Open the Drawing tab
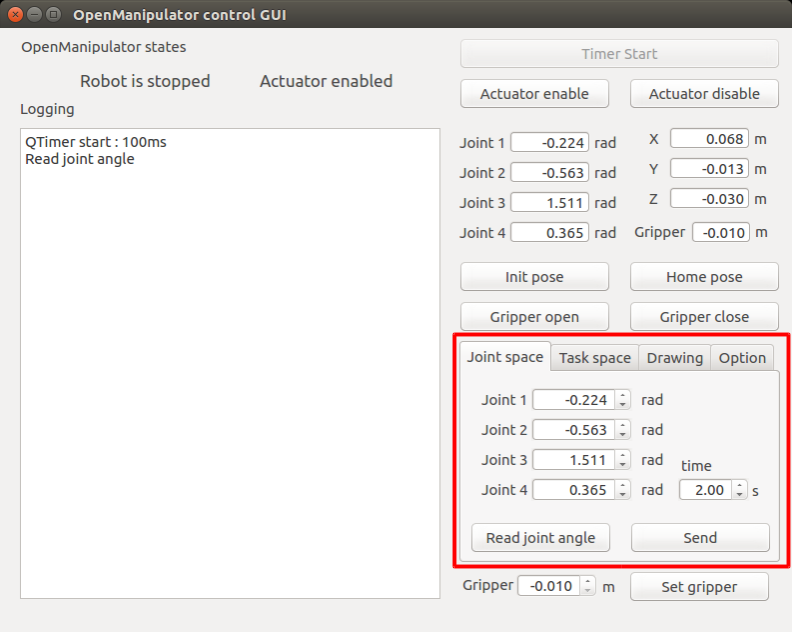 pyautogui.click(x=674, y=358)
